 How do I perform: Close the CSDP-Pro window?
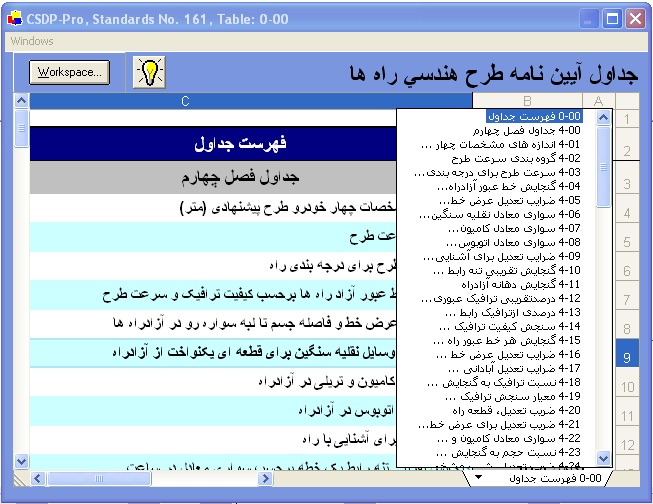(636, 19)
